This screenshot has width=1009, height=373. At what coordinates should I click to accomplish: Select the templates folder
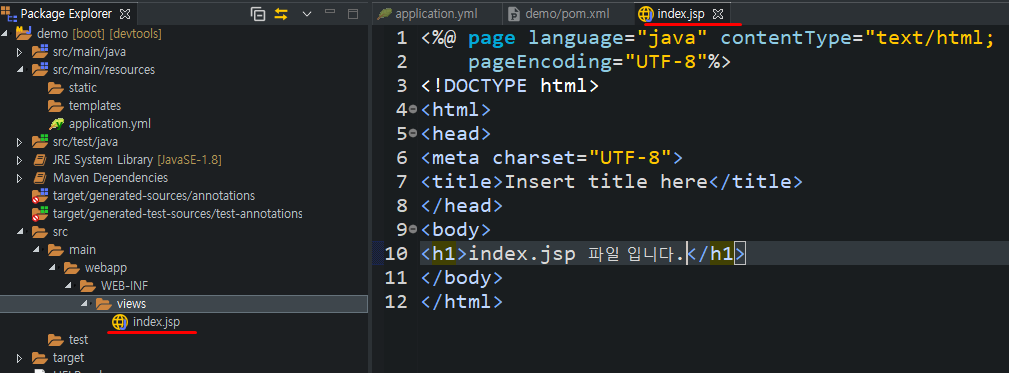coord(95,105)
